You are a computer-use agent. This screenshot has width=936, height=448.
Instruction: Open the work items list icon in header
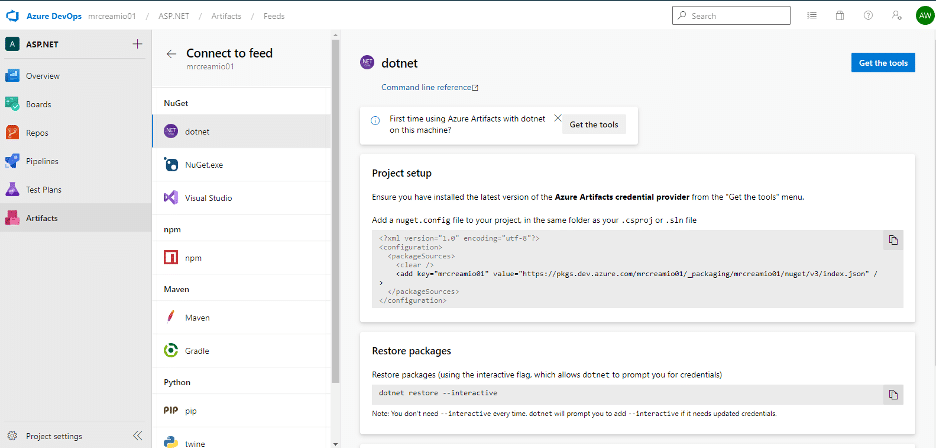(x=812, y=16)
